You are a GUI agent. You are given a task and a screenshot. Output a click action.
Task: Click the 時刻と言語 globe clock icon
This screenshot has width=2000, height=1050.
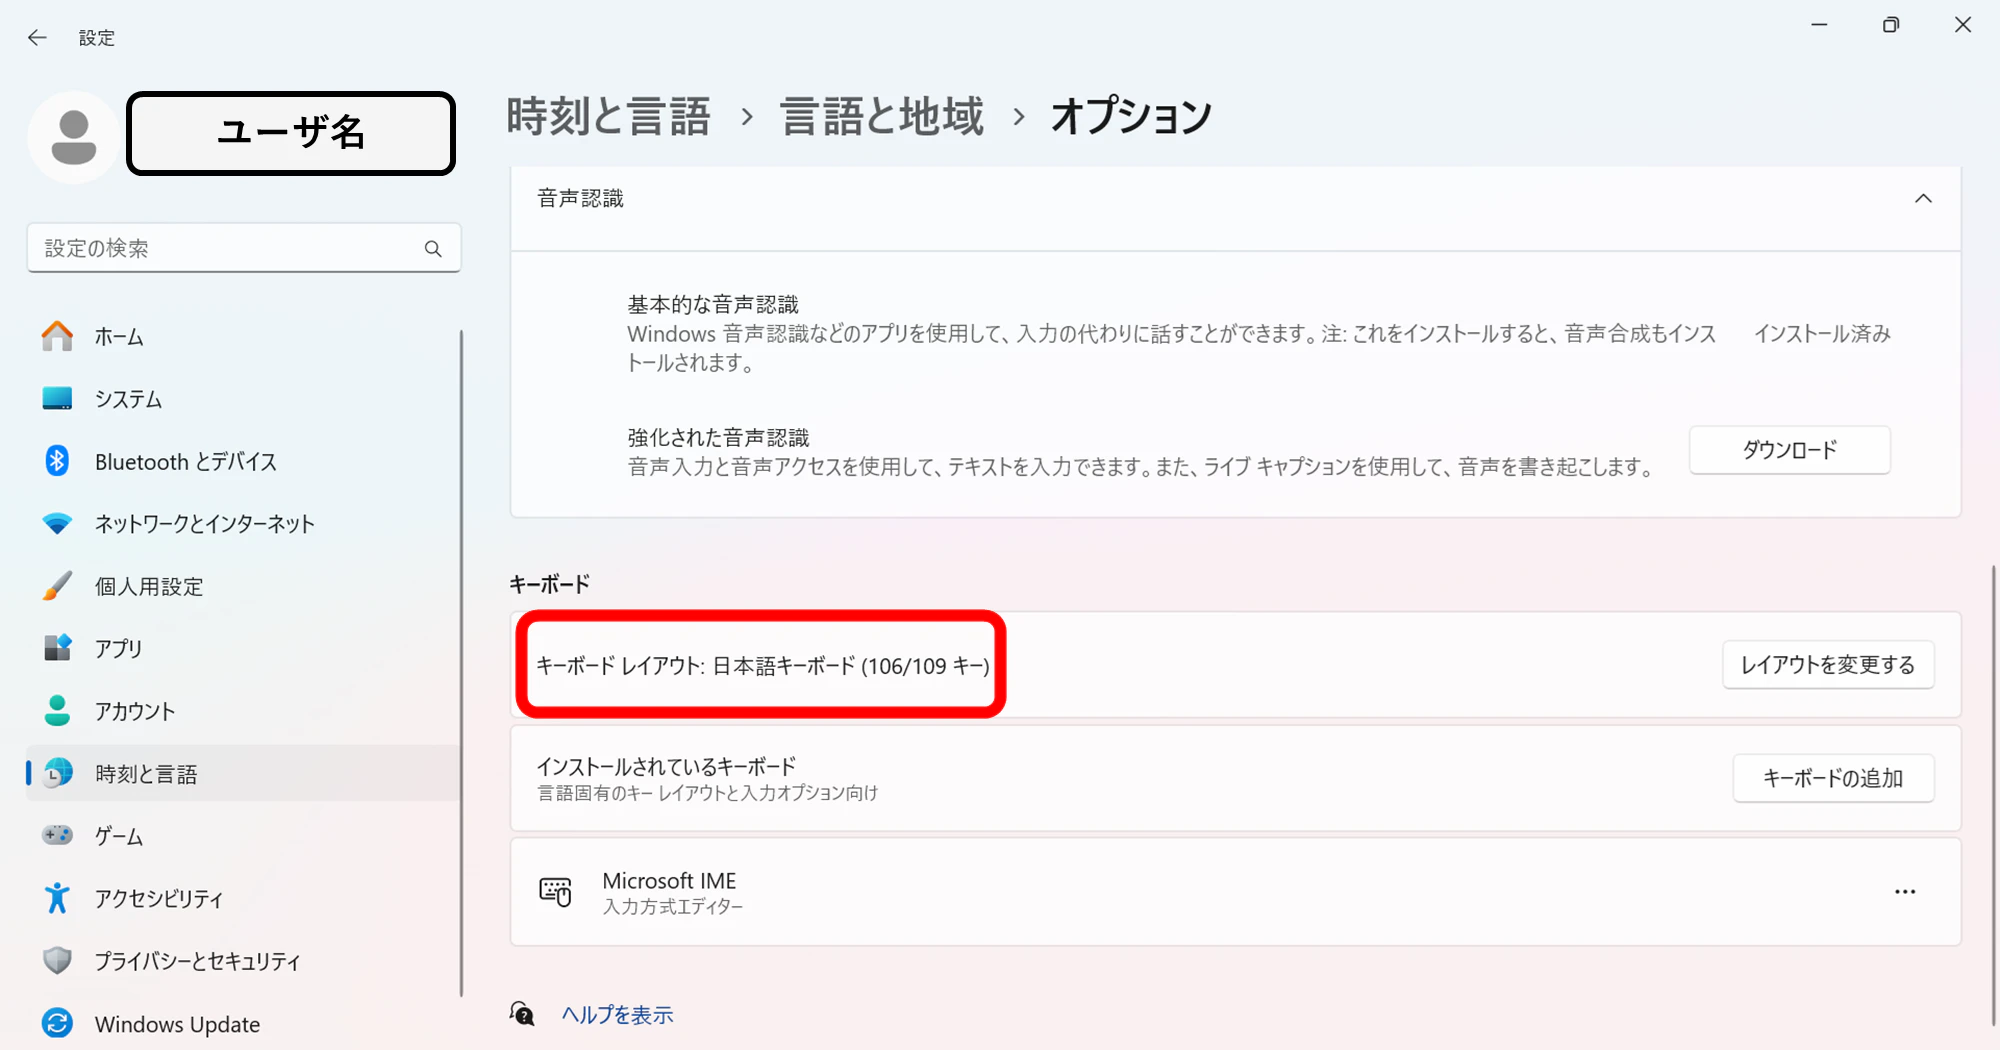(57, 773)
